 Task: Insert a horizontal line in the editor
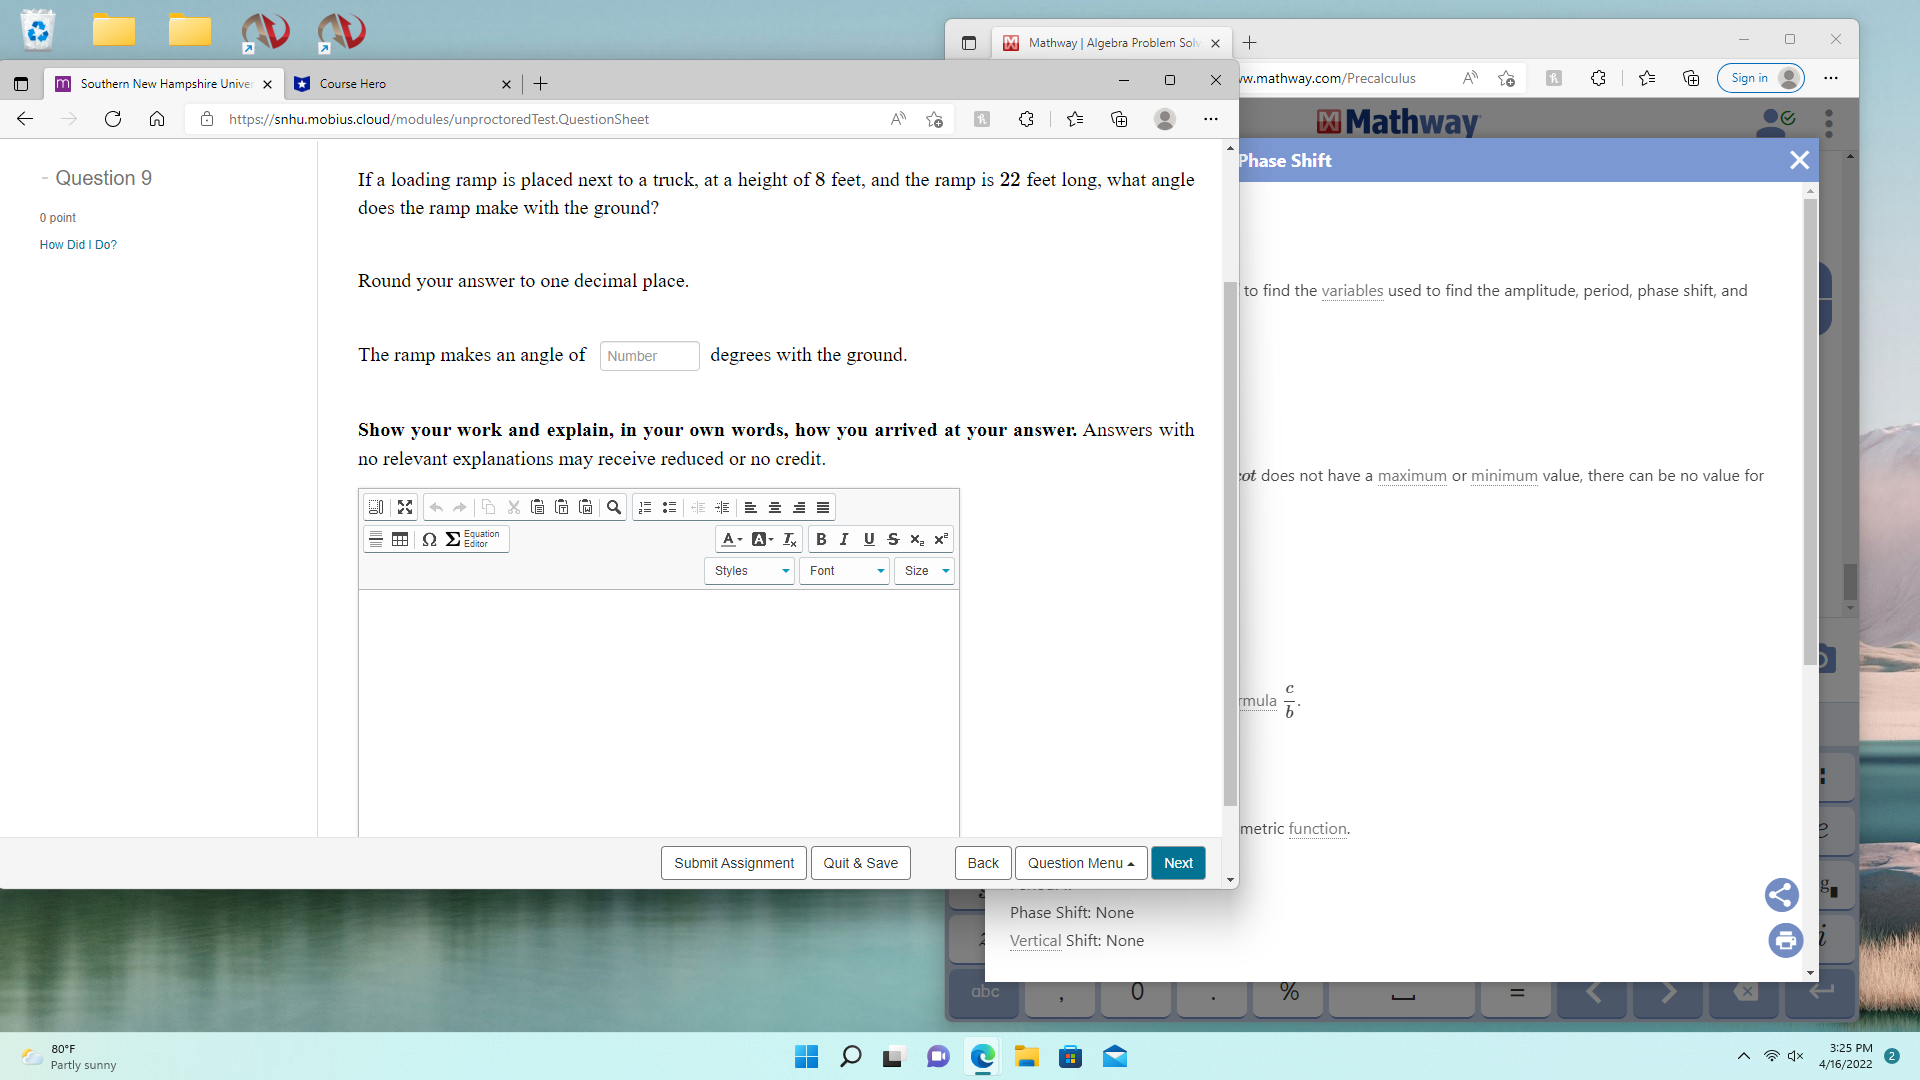[x=375, y=539]
